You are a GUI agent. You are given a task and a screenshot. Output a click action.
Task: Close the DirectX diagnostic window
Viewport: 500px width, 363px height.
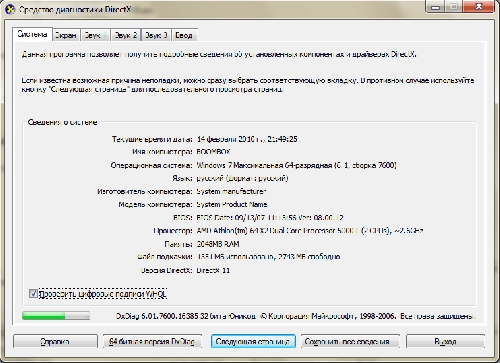tap(479, 7)
